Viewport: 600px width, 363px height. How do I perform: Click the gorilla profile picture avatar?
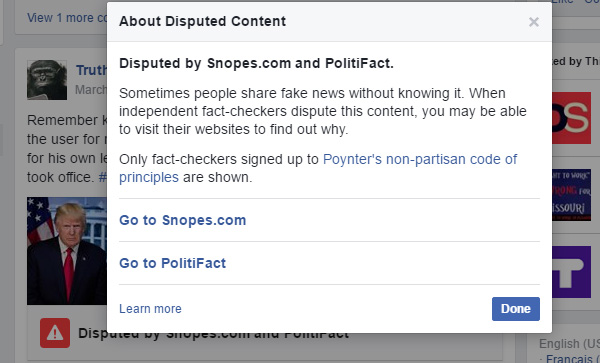47,80
